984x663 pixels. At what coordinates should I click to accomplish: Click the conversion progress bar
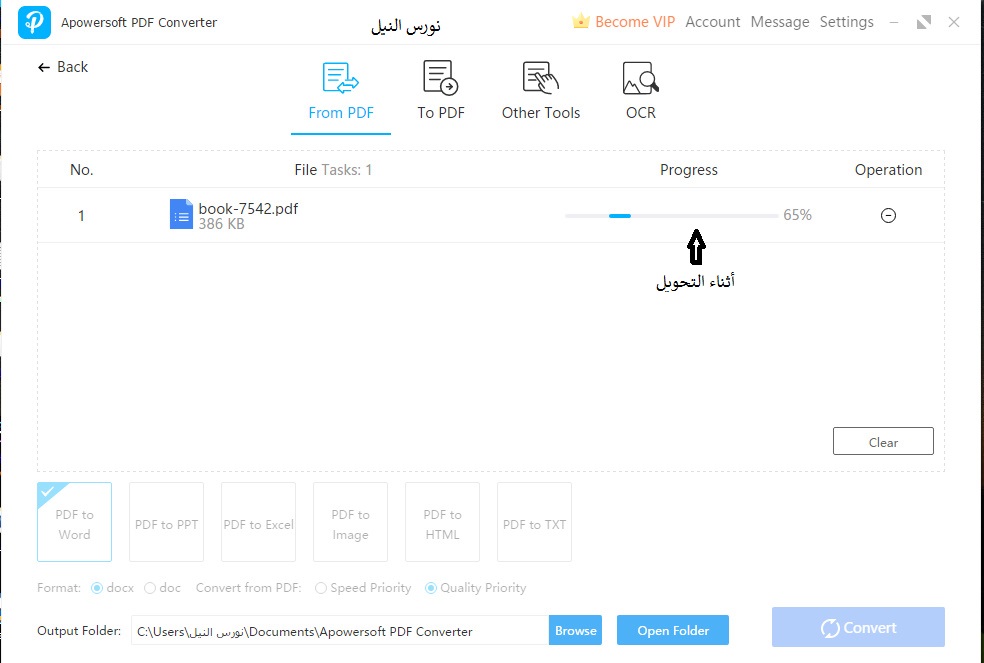(671, 215)
